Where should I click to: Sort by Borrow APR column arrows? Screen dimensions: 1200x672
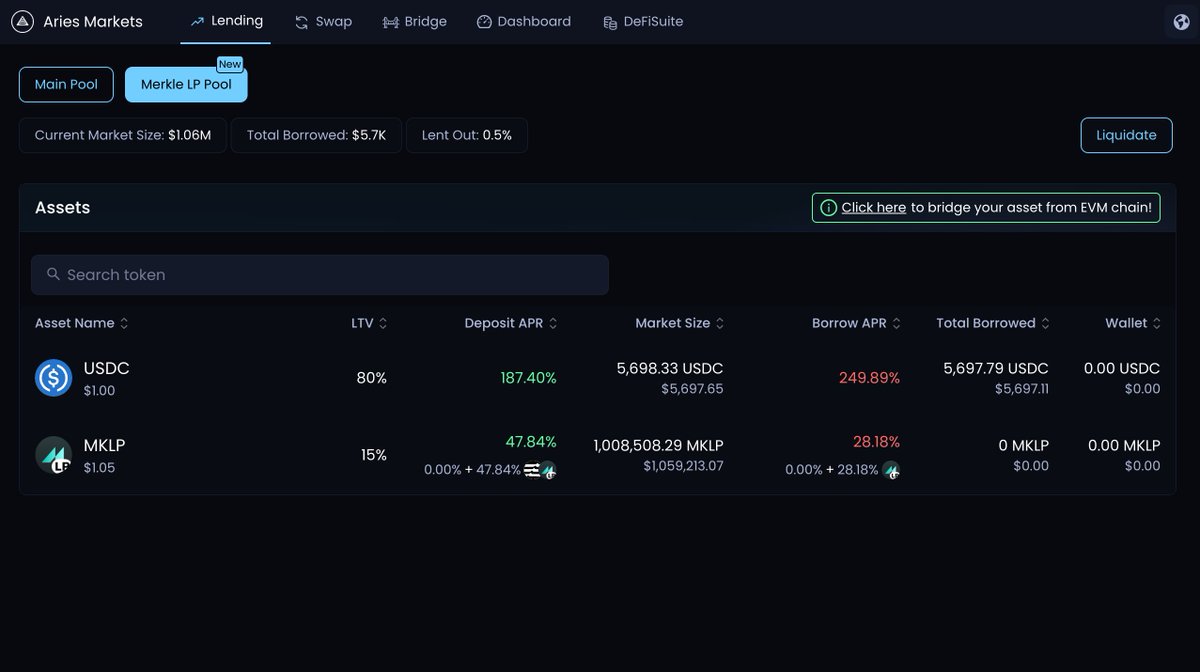897,323
